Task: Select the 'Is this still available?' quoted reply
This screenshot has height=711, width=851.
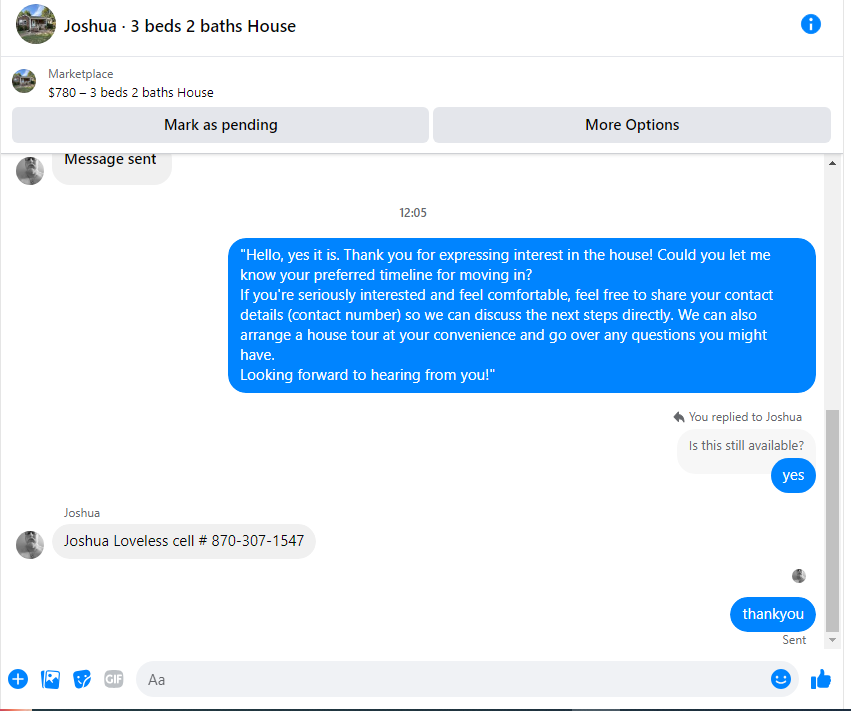Action: pyautogui.click(x=746, y=446)
